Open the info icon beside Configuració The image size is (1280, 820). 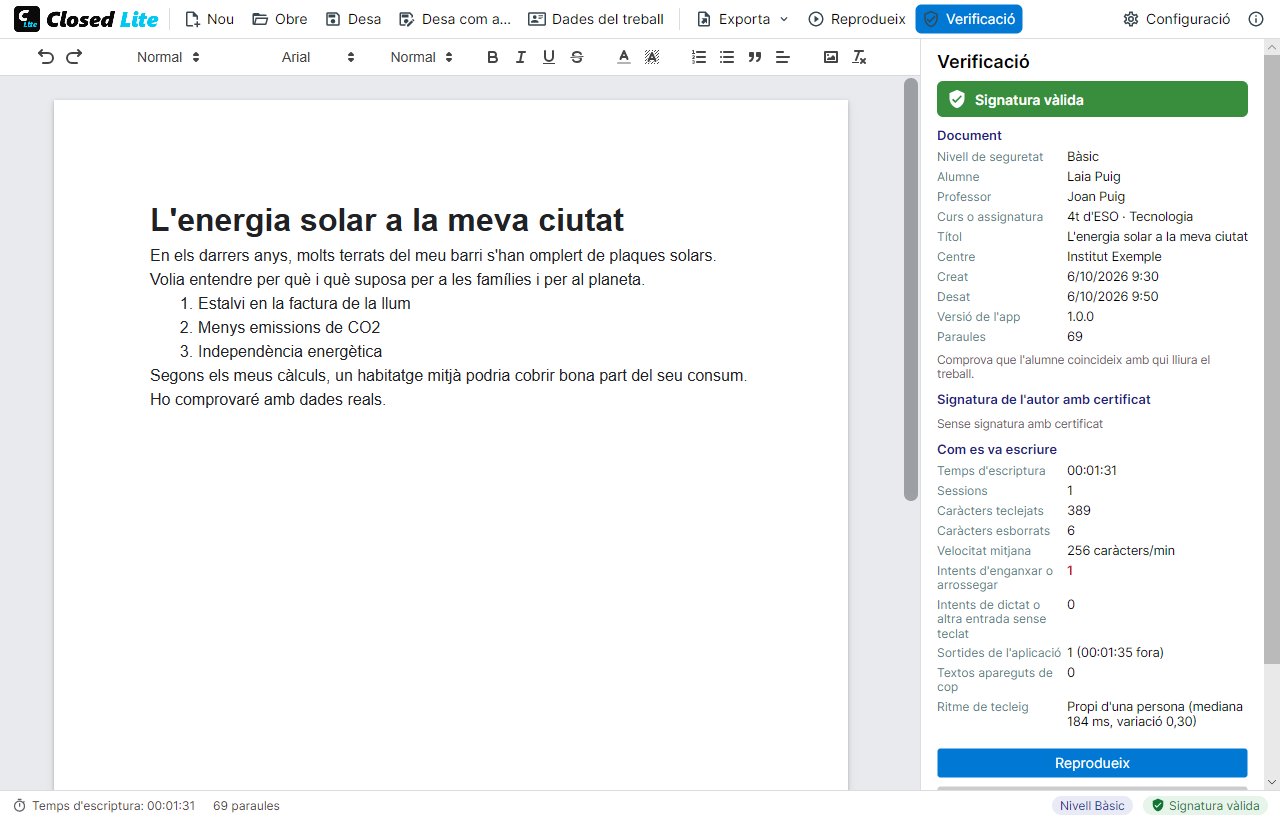pos(1256,19)
